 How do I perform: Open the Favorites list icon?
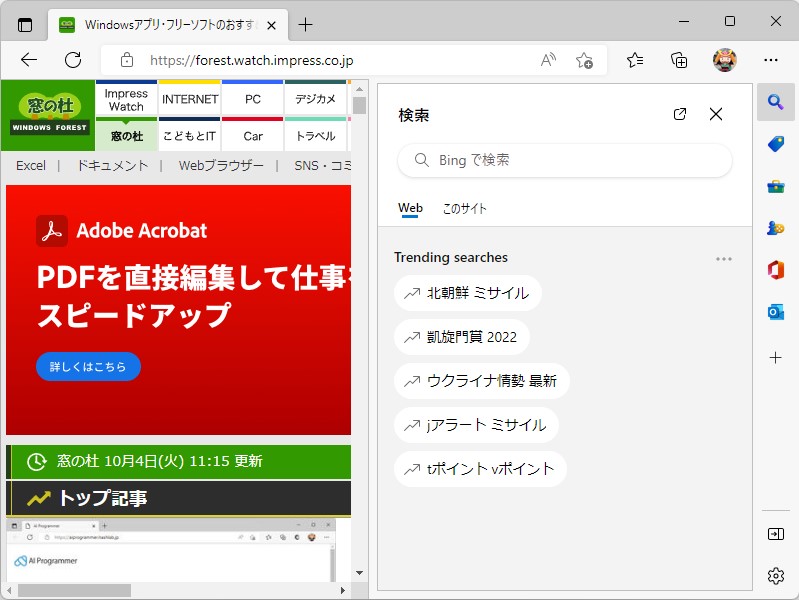pyautogui.click(x=635, y=60)
